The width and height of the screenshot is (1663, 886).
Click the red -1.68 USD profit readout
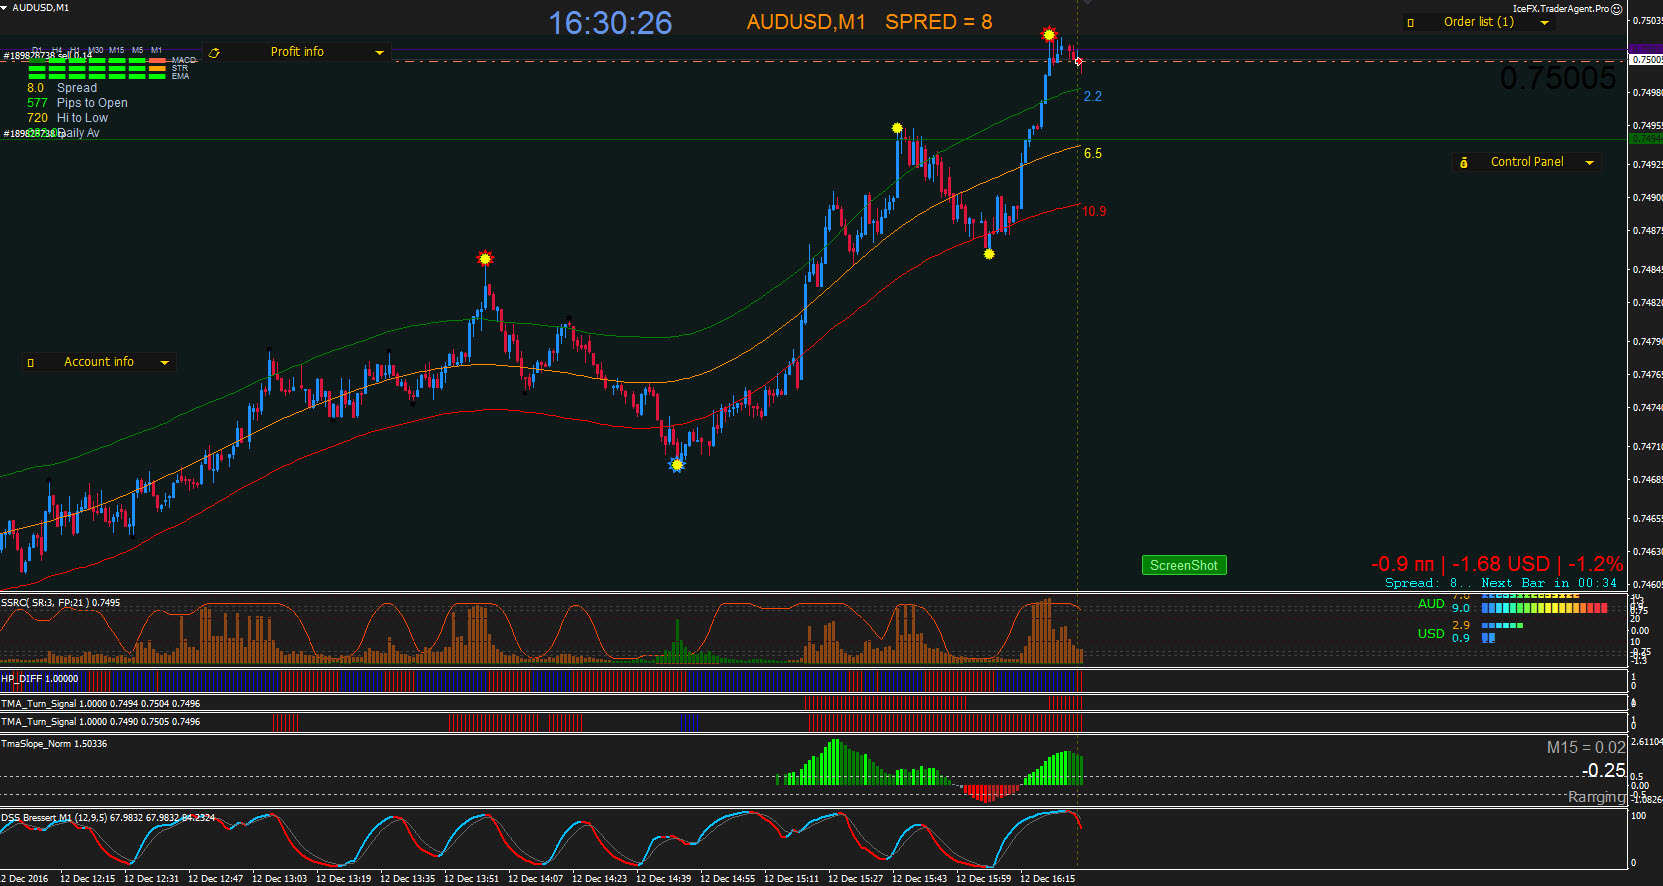tap(1500, 564)
